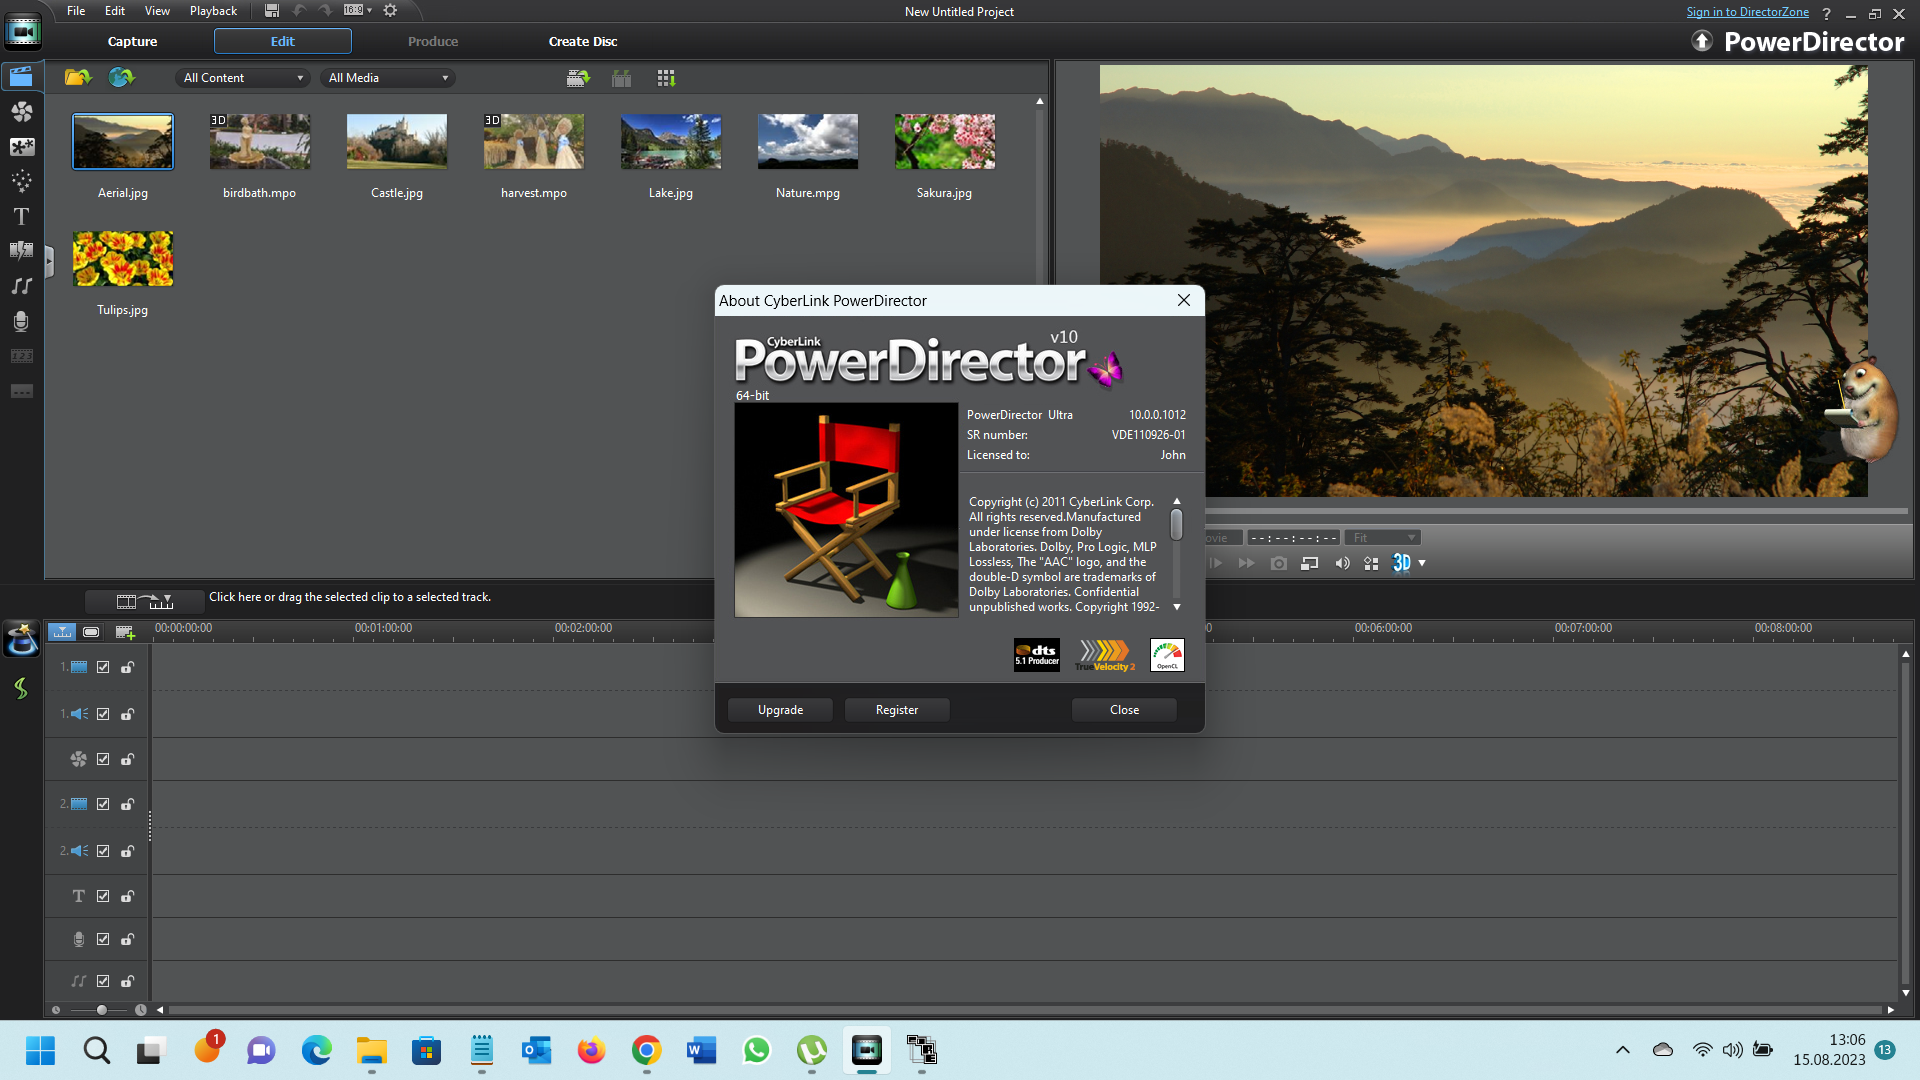The height and width of the screenshot is (1080, 1920).
Task: Switch to timeline view icon
Action: click(62, 632)
